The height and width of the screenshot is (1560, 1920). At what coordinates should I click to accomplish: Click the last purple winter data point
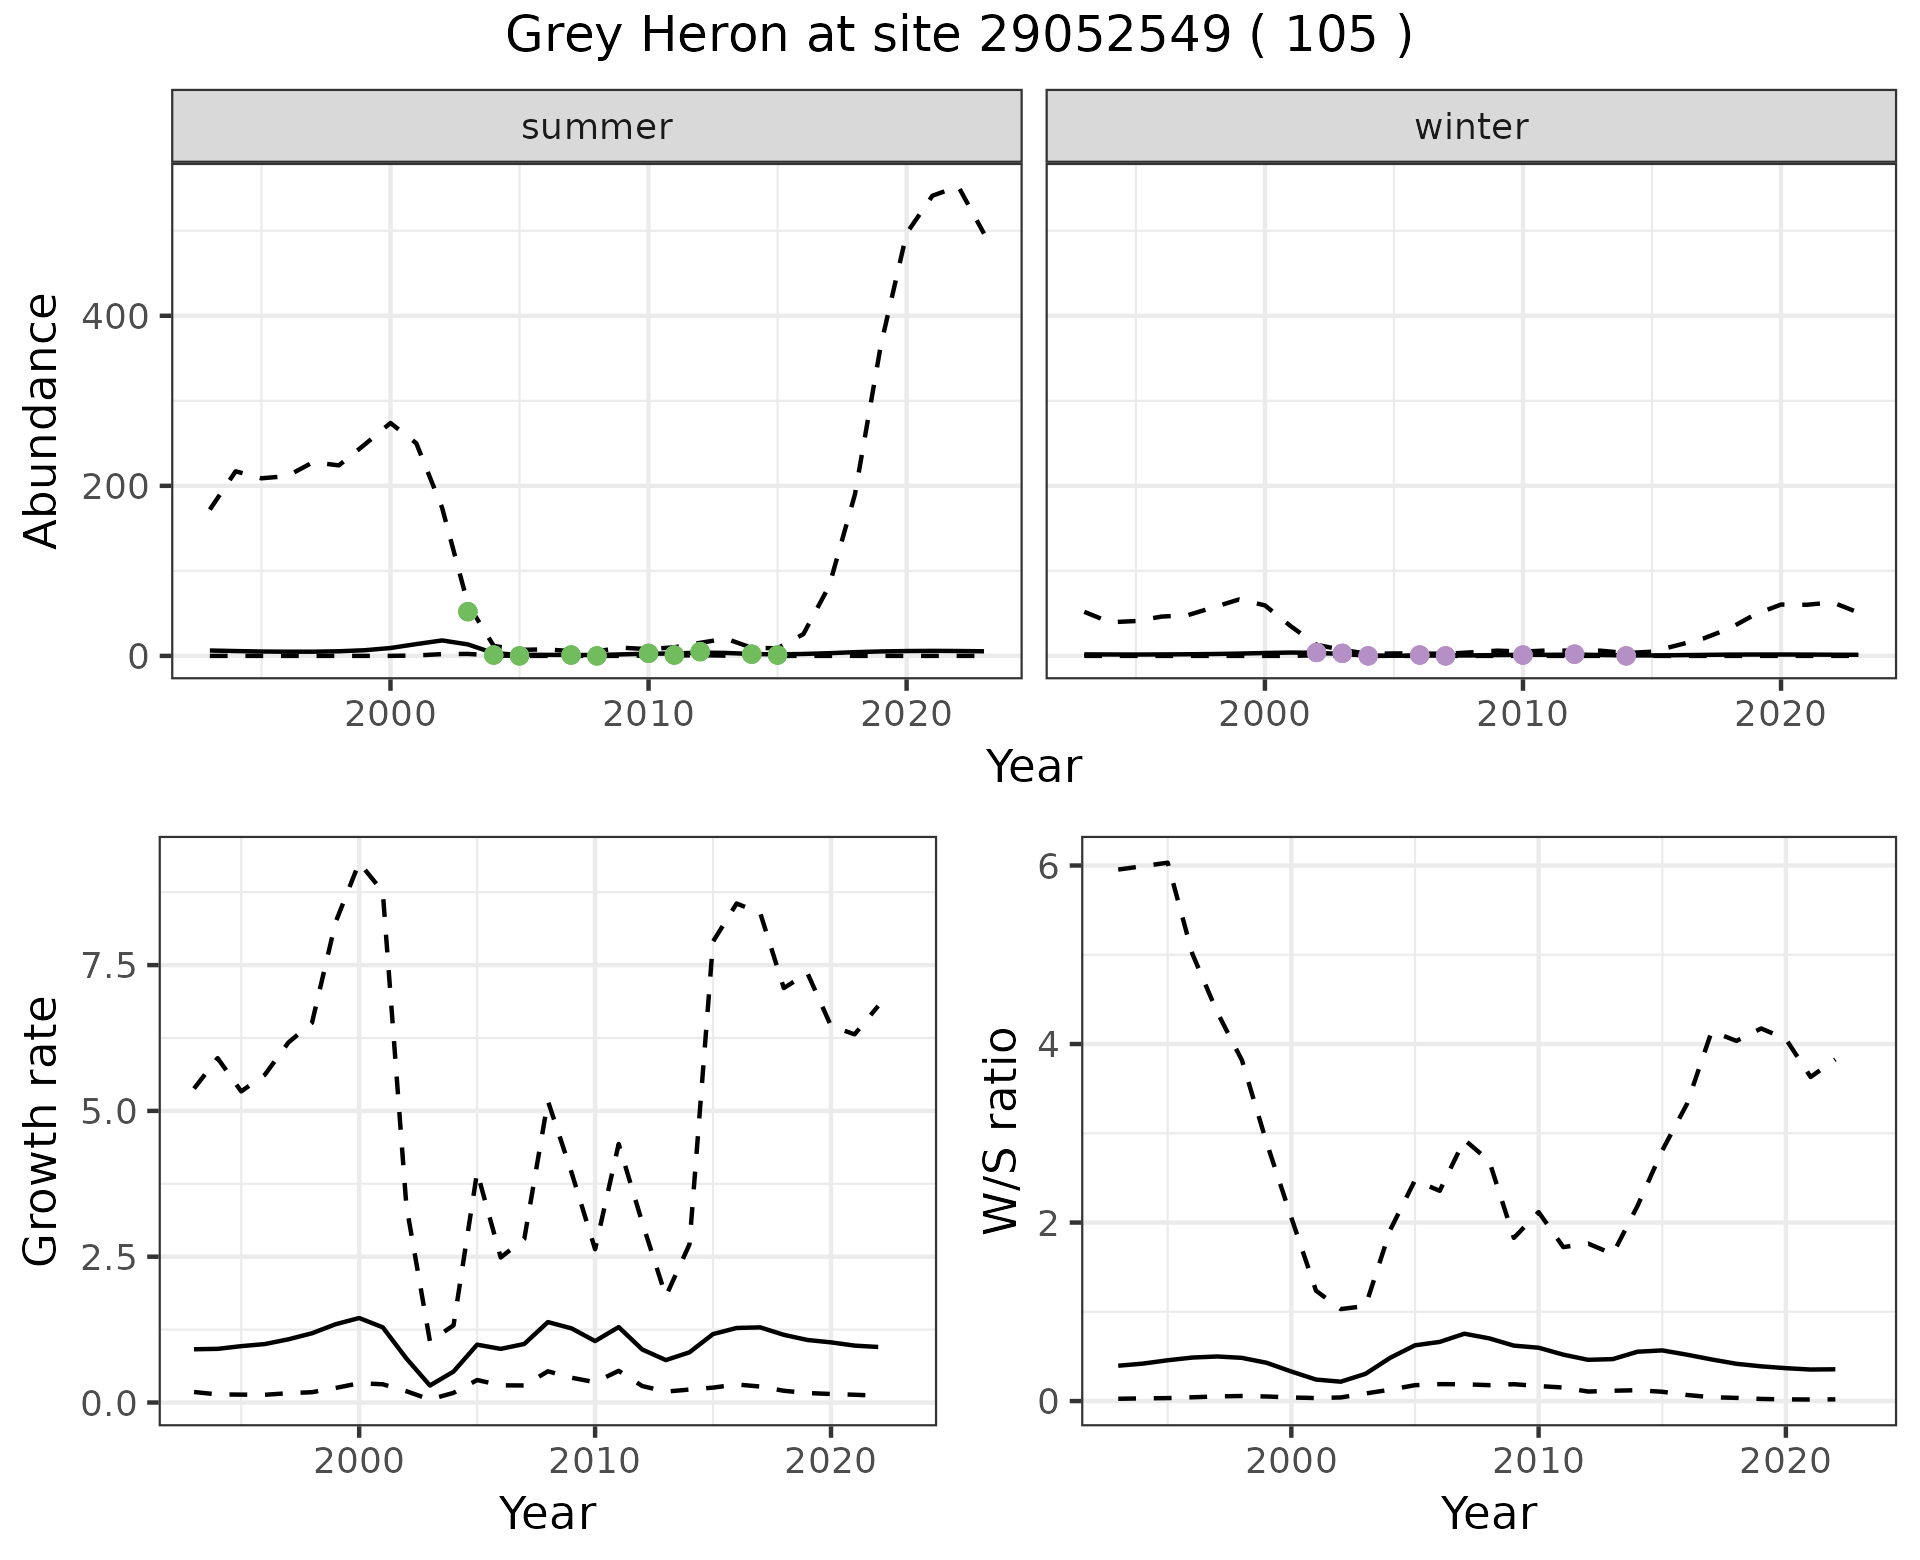coord(1626,656)
